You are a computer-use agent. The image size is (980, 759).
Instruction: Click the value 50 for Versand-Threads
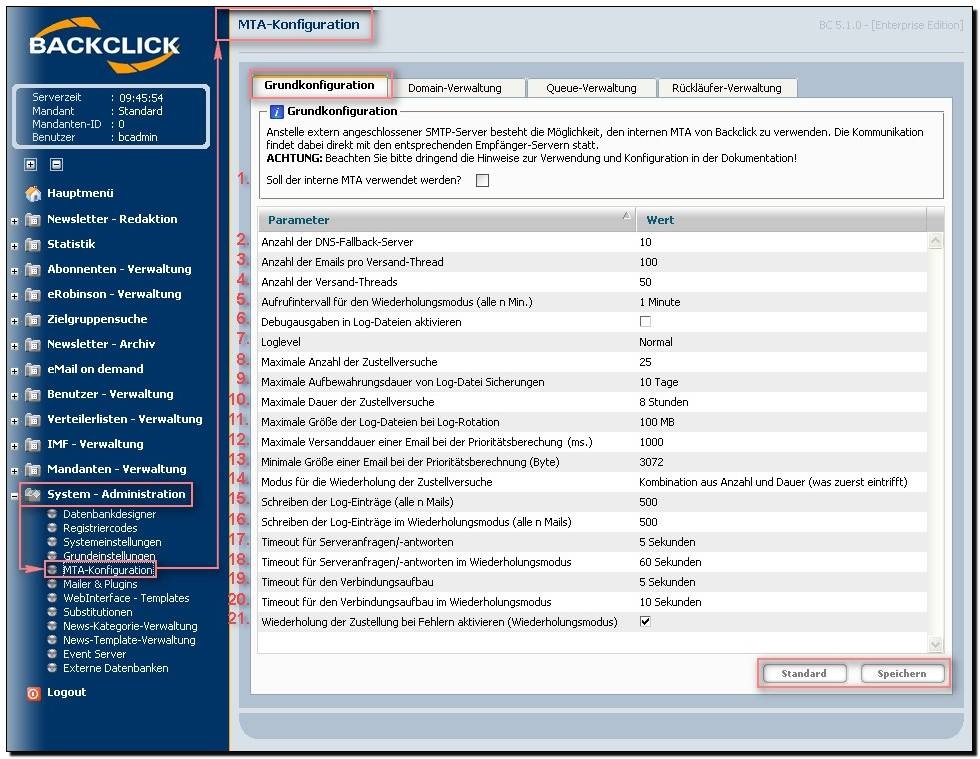tap(645, 282)
